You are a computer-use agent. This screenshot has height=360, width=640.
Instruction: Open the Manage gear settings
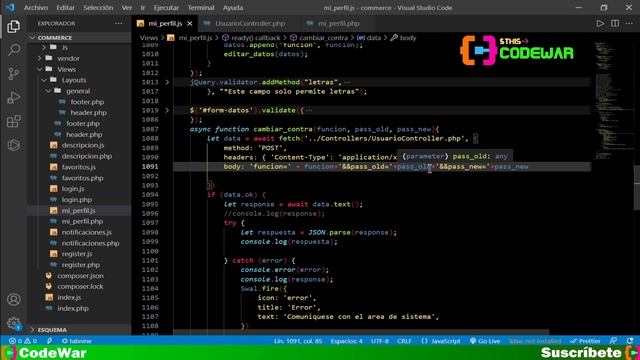pos(13,323)
